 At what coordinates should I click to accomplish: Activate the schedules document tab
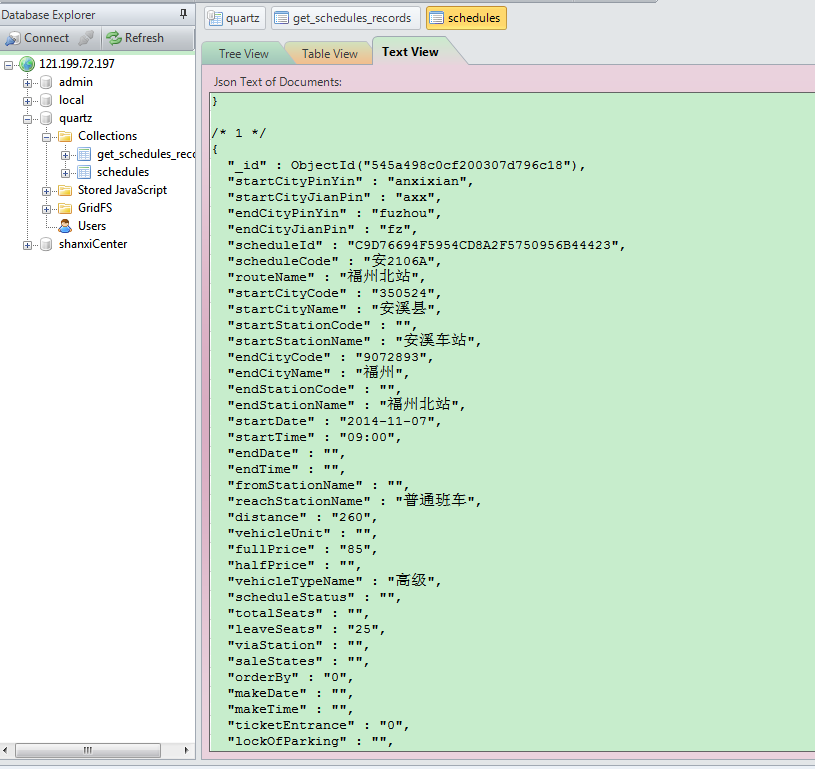coord(466,18)
